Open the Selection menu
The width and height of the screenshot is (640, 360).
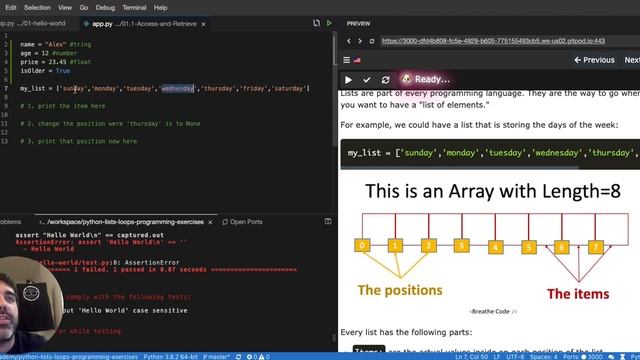pos(37,7)
